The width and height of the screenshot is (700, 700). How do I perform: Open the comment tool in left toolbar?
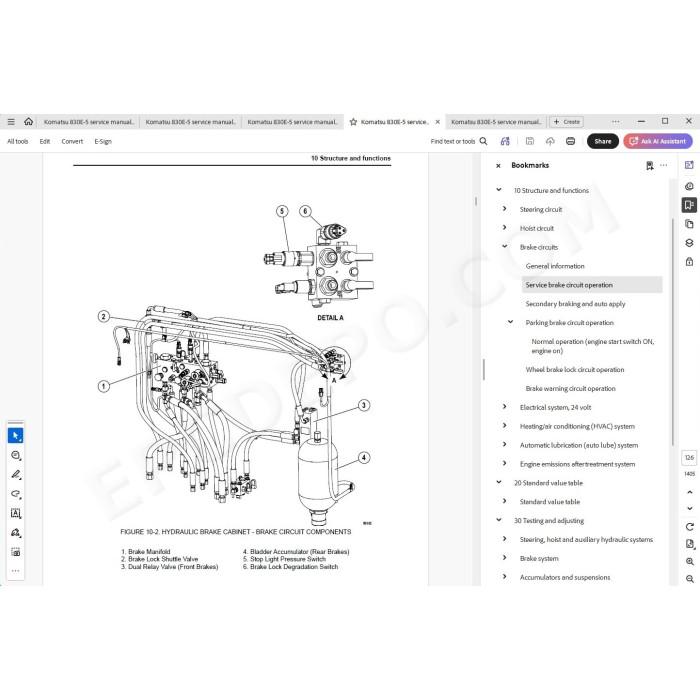pyautogui.click(x=16, y=455)
